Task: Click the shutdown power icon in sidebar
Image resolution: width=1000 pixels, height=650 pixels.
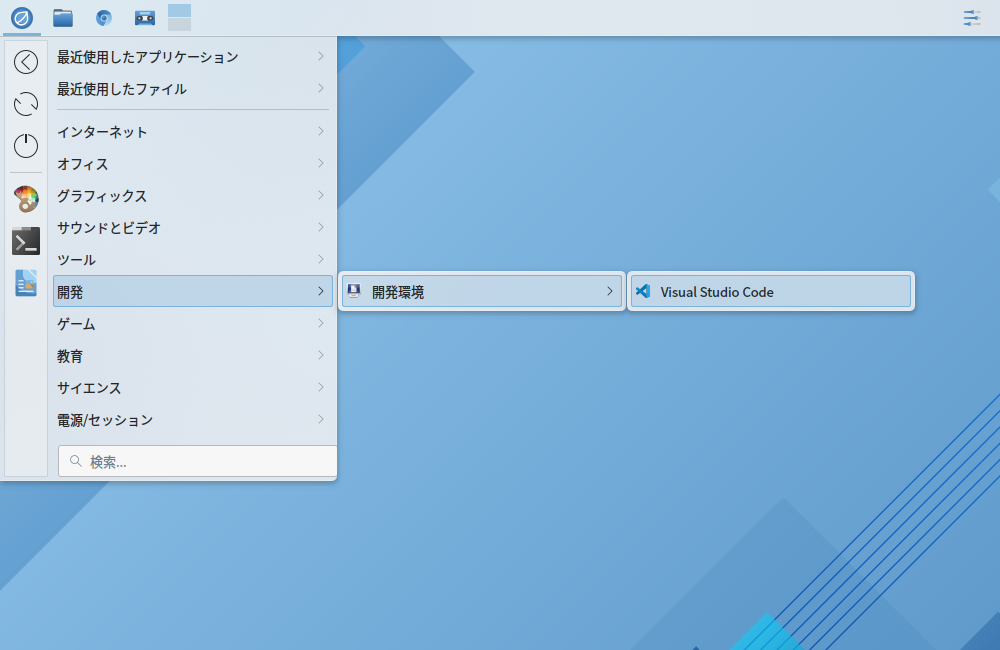Action: click(25, 145)
